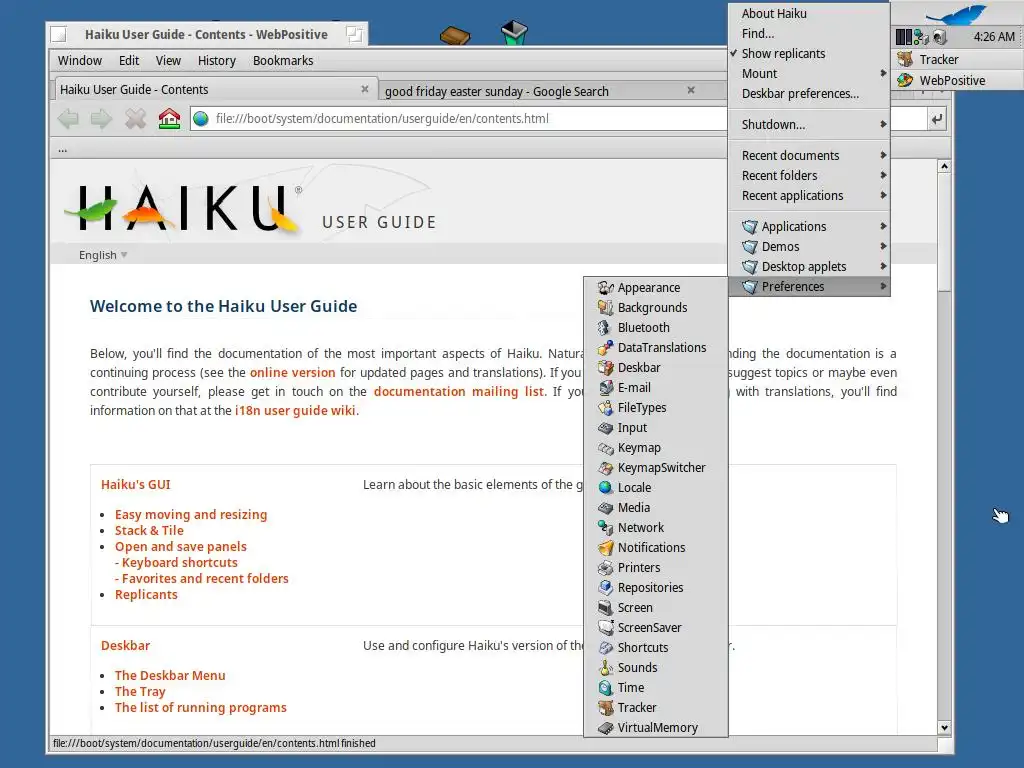Expand the Demos submenu
This screenshot has height=768, width=1024.
pyautogui.click(x=809, y=247)
